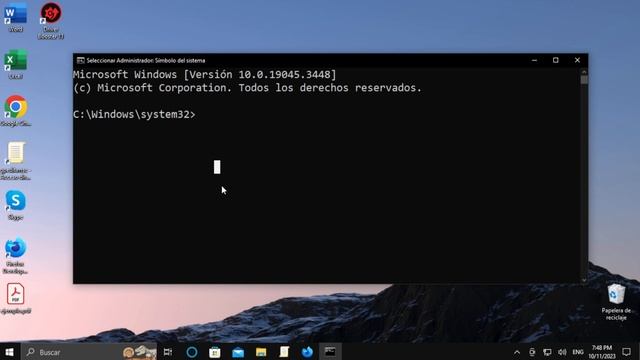The width and height of the screenshot is (640, 360).
Task: Open the Google Chrome desktop icon
Action: [16, 111]
